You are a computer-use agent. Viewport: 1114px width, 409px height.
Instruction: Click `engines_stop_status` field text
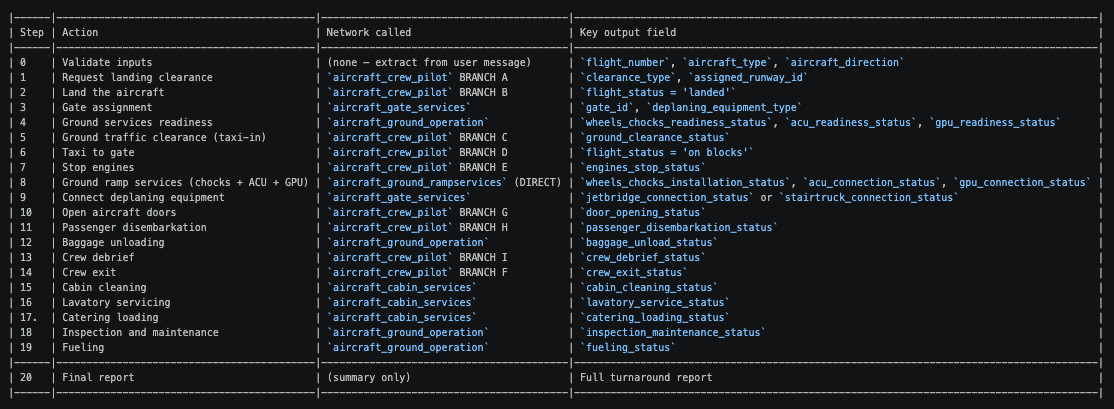coord(643,168)
